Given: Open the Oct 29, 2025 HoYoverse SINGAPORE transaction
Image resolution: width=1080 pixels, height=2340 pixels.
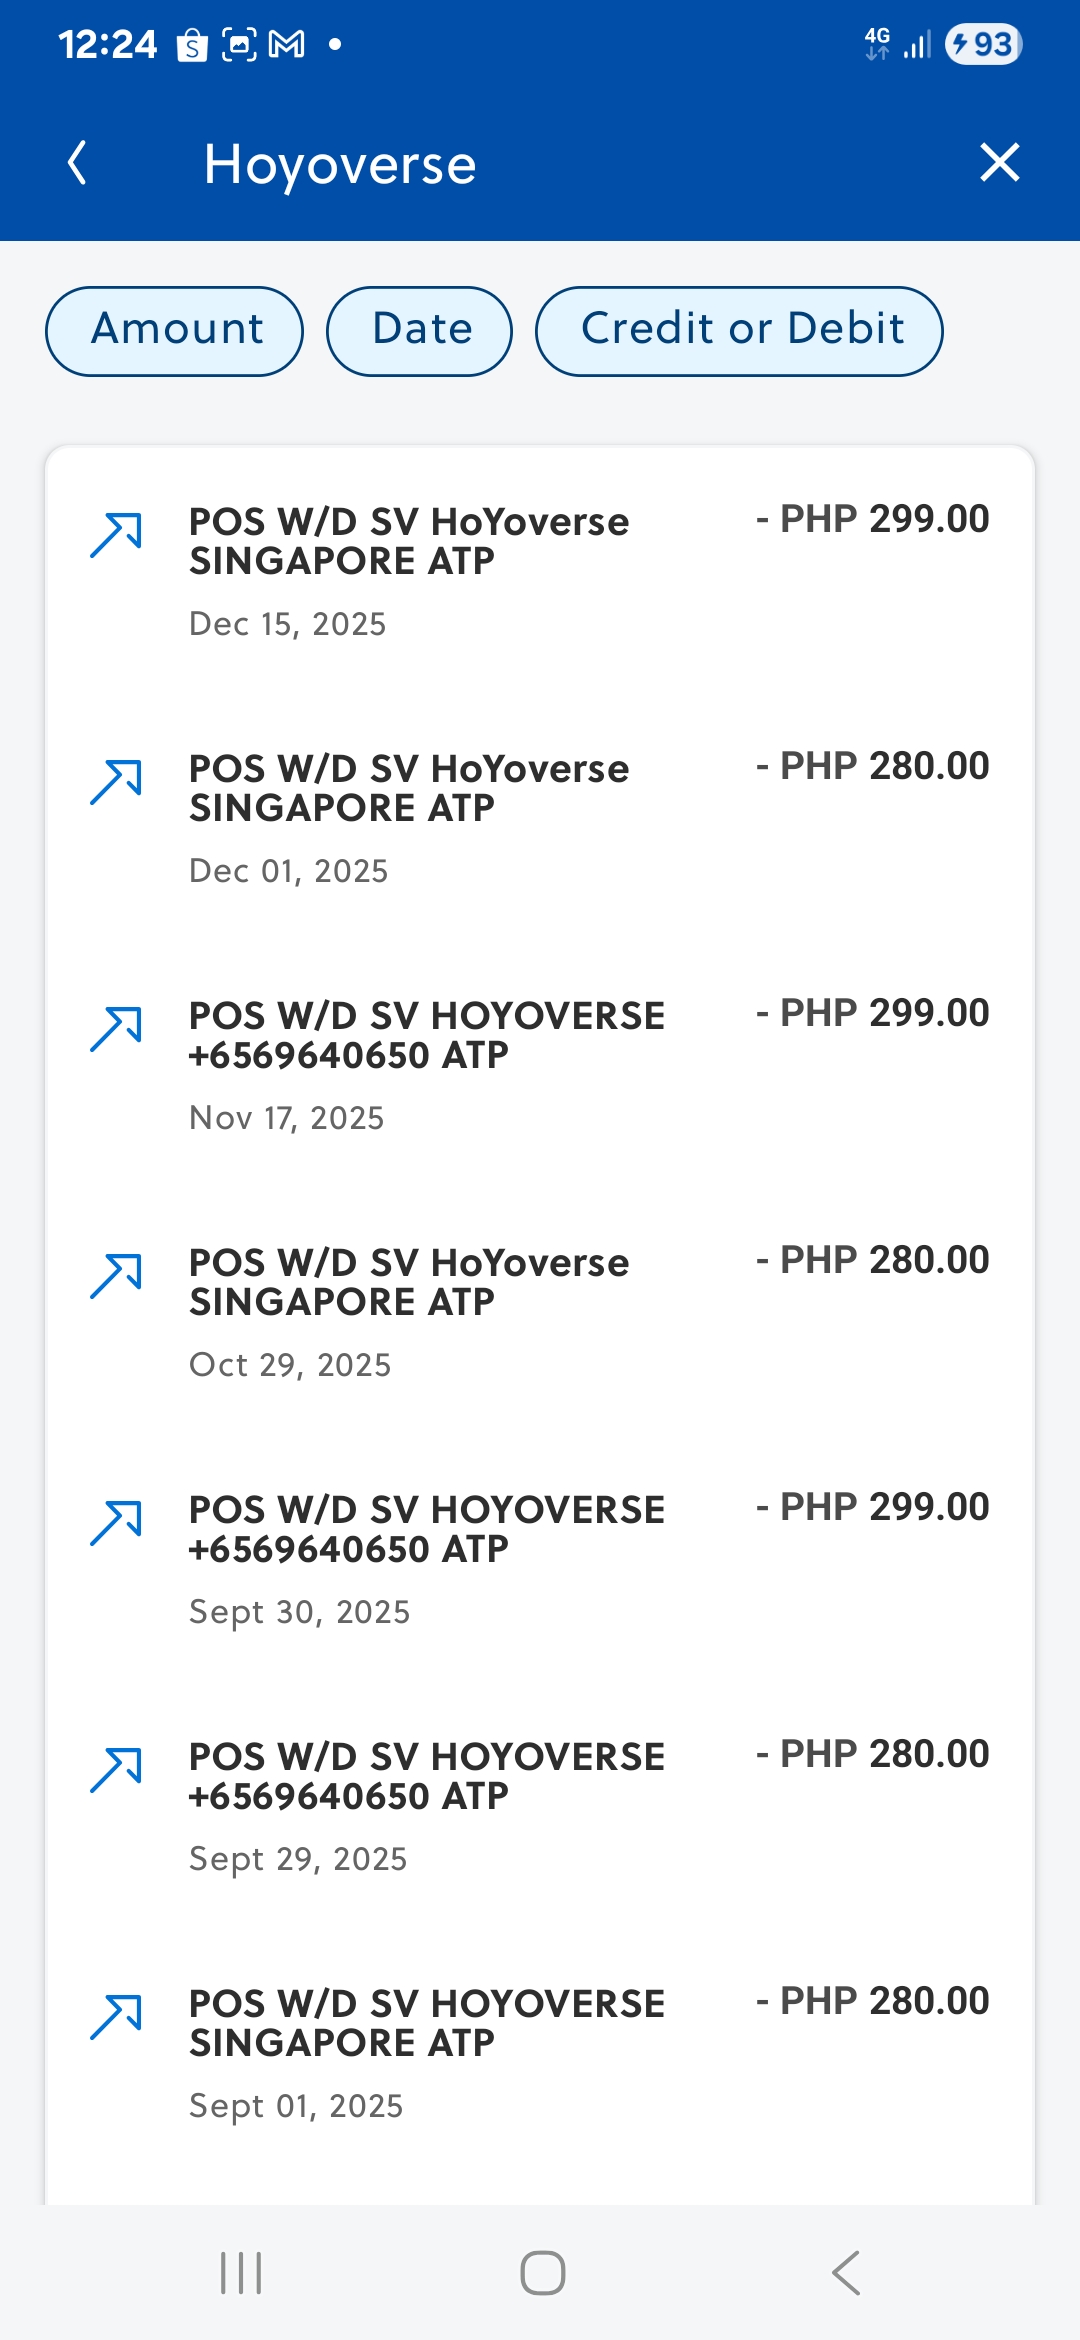Looking at the screenshot, I should (x=410, y=1282).
